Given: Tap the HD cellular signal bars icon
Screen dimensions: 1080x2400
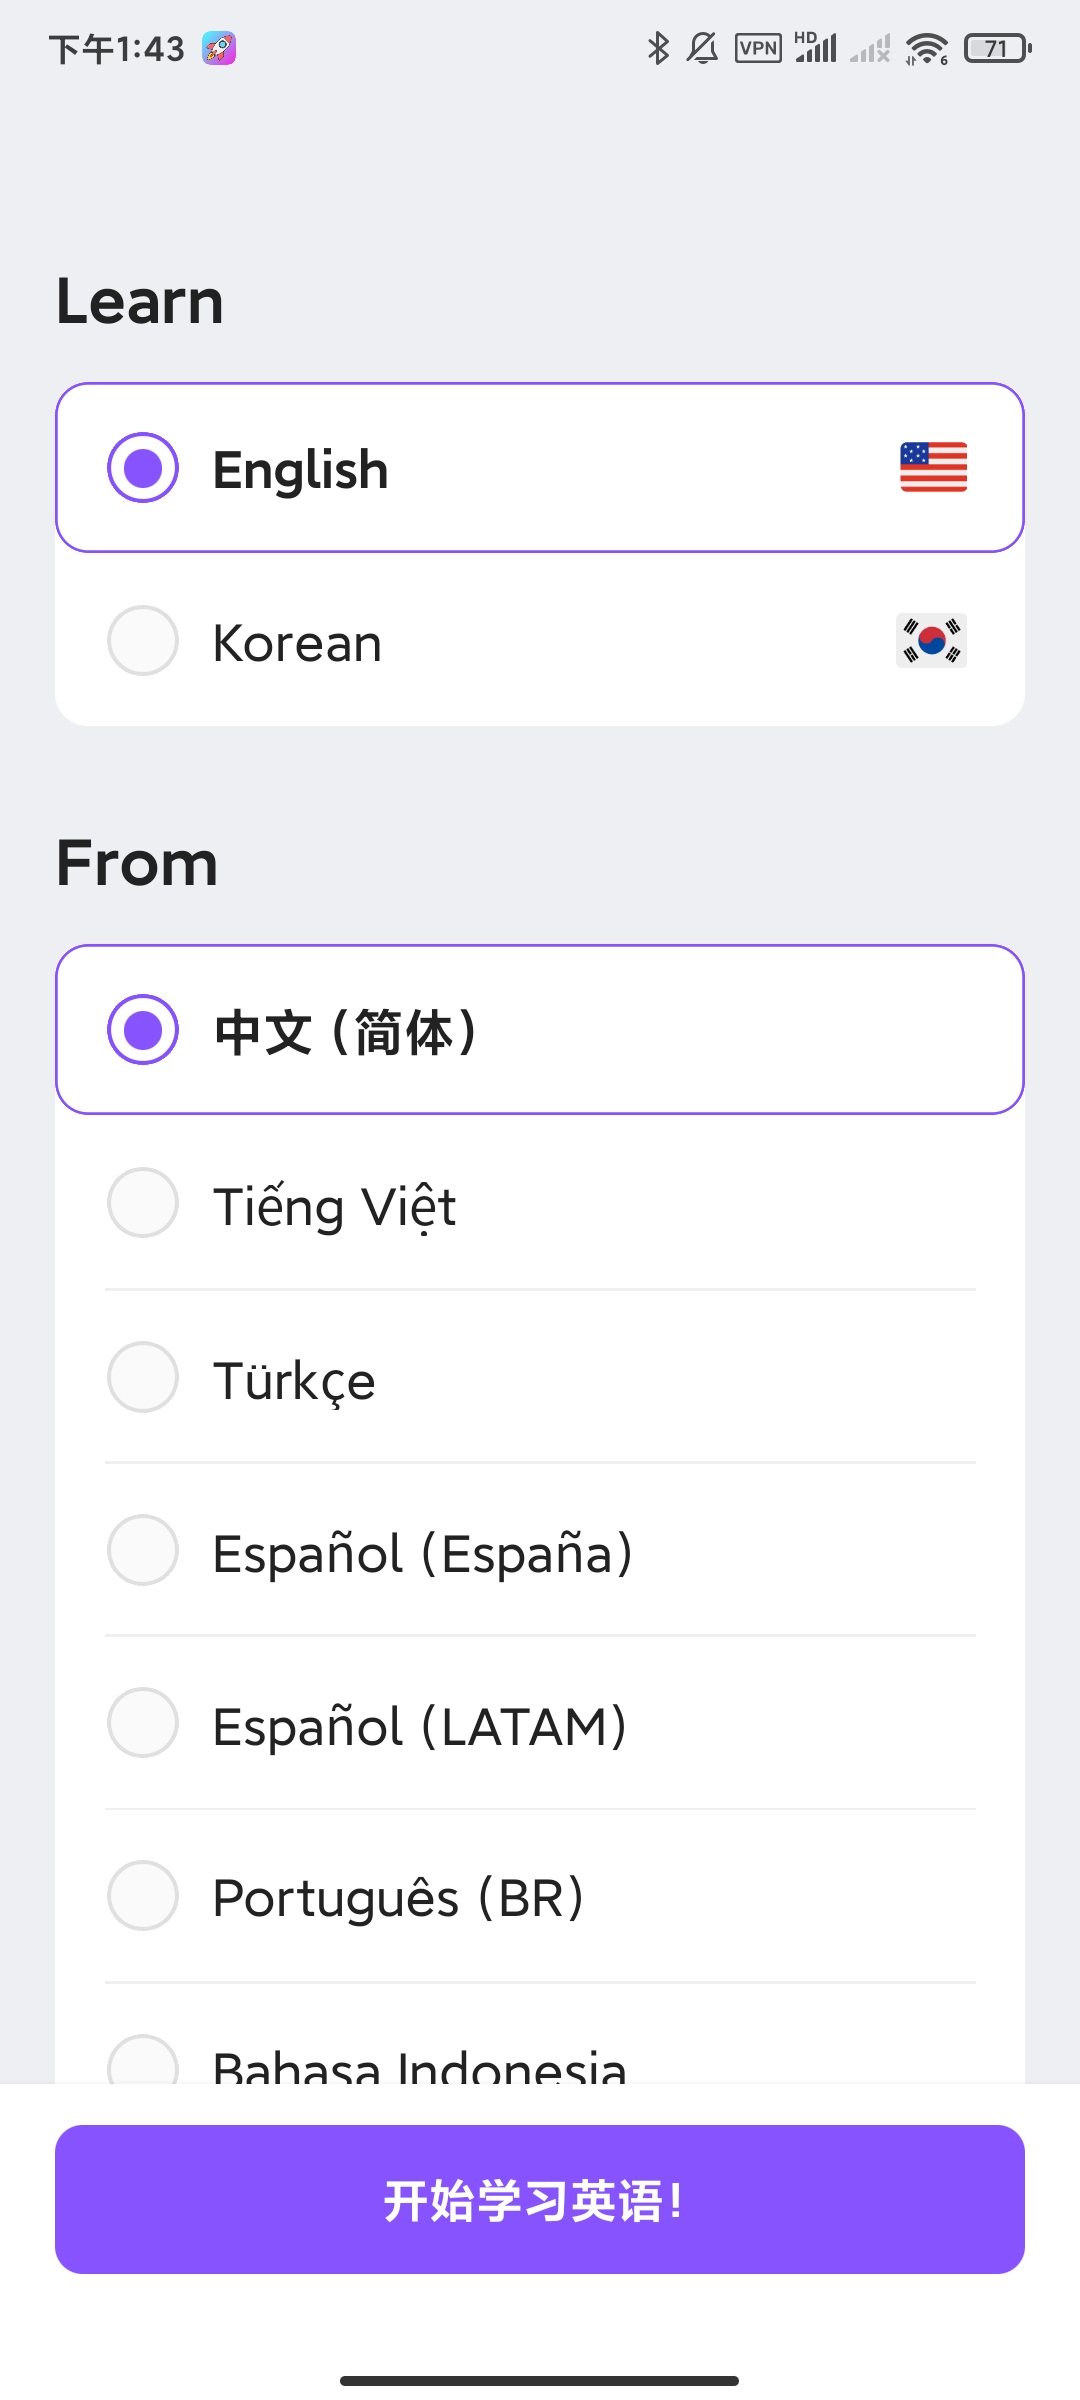Looking at the screenshot, I should coord(815,48).
